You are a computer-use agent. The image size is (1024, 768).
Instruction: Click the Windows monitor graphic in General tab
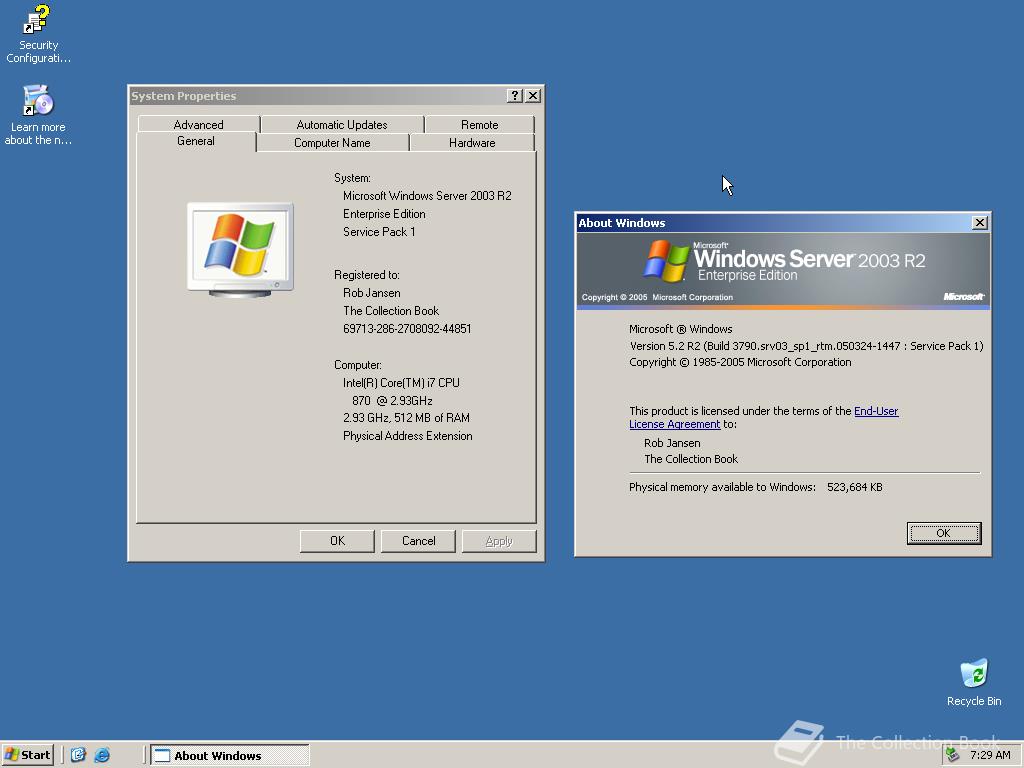240,246
